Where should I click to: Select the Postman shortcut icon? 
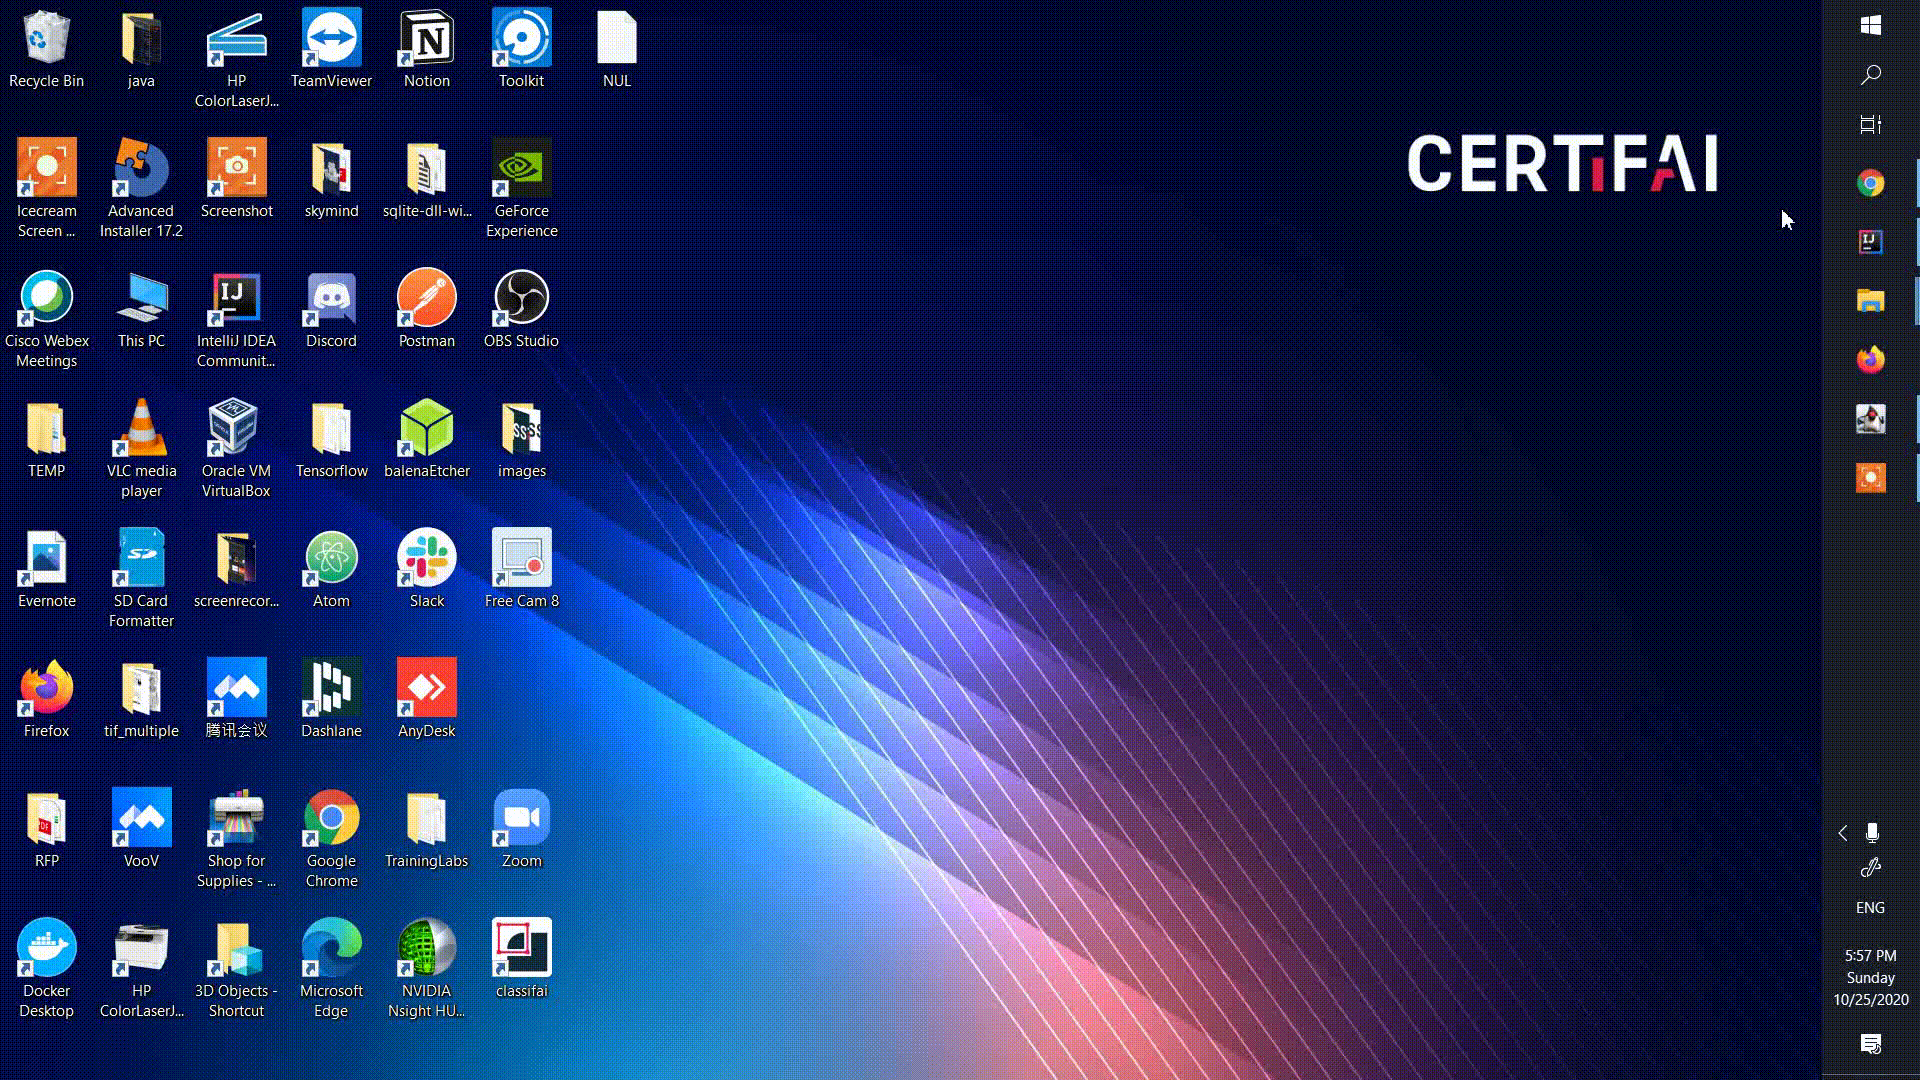click(x=427, y=299)
